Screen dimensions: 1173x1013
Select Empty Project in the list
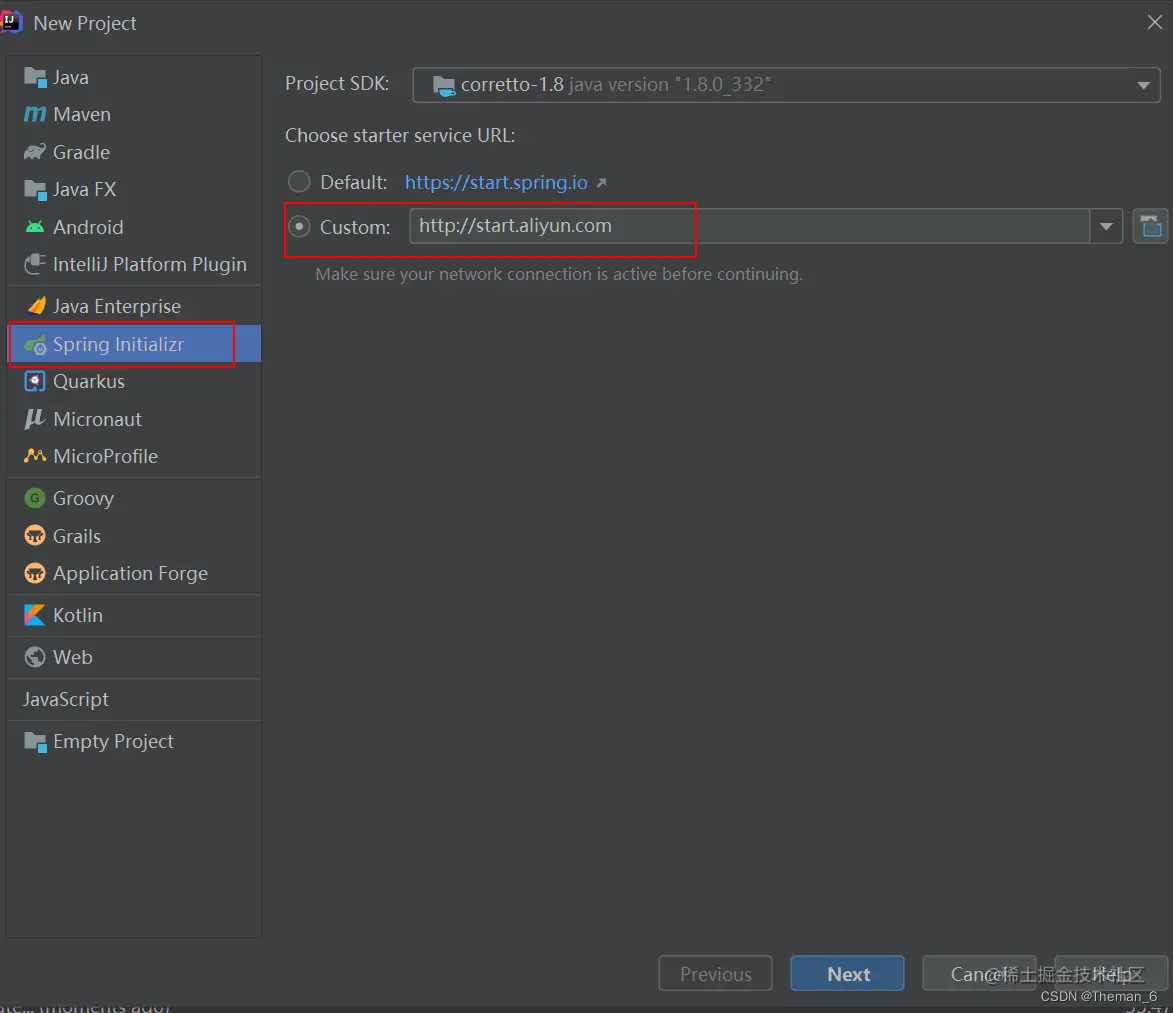pos(135,741)
